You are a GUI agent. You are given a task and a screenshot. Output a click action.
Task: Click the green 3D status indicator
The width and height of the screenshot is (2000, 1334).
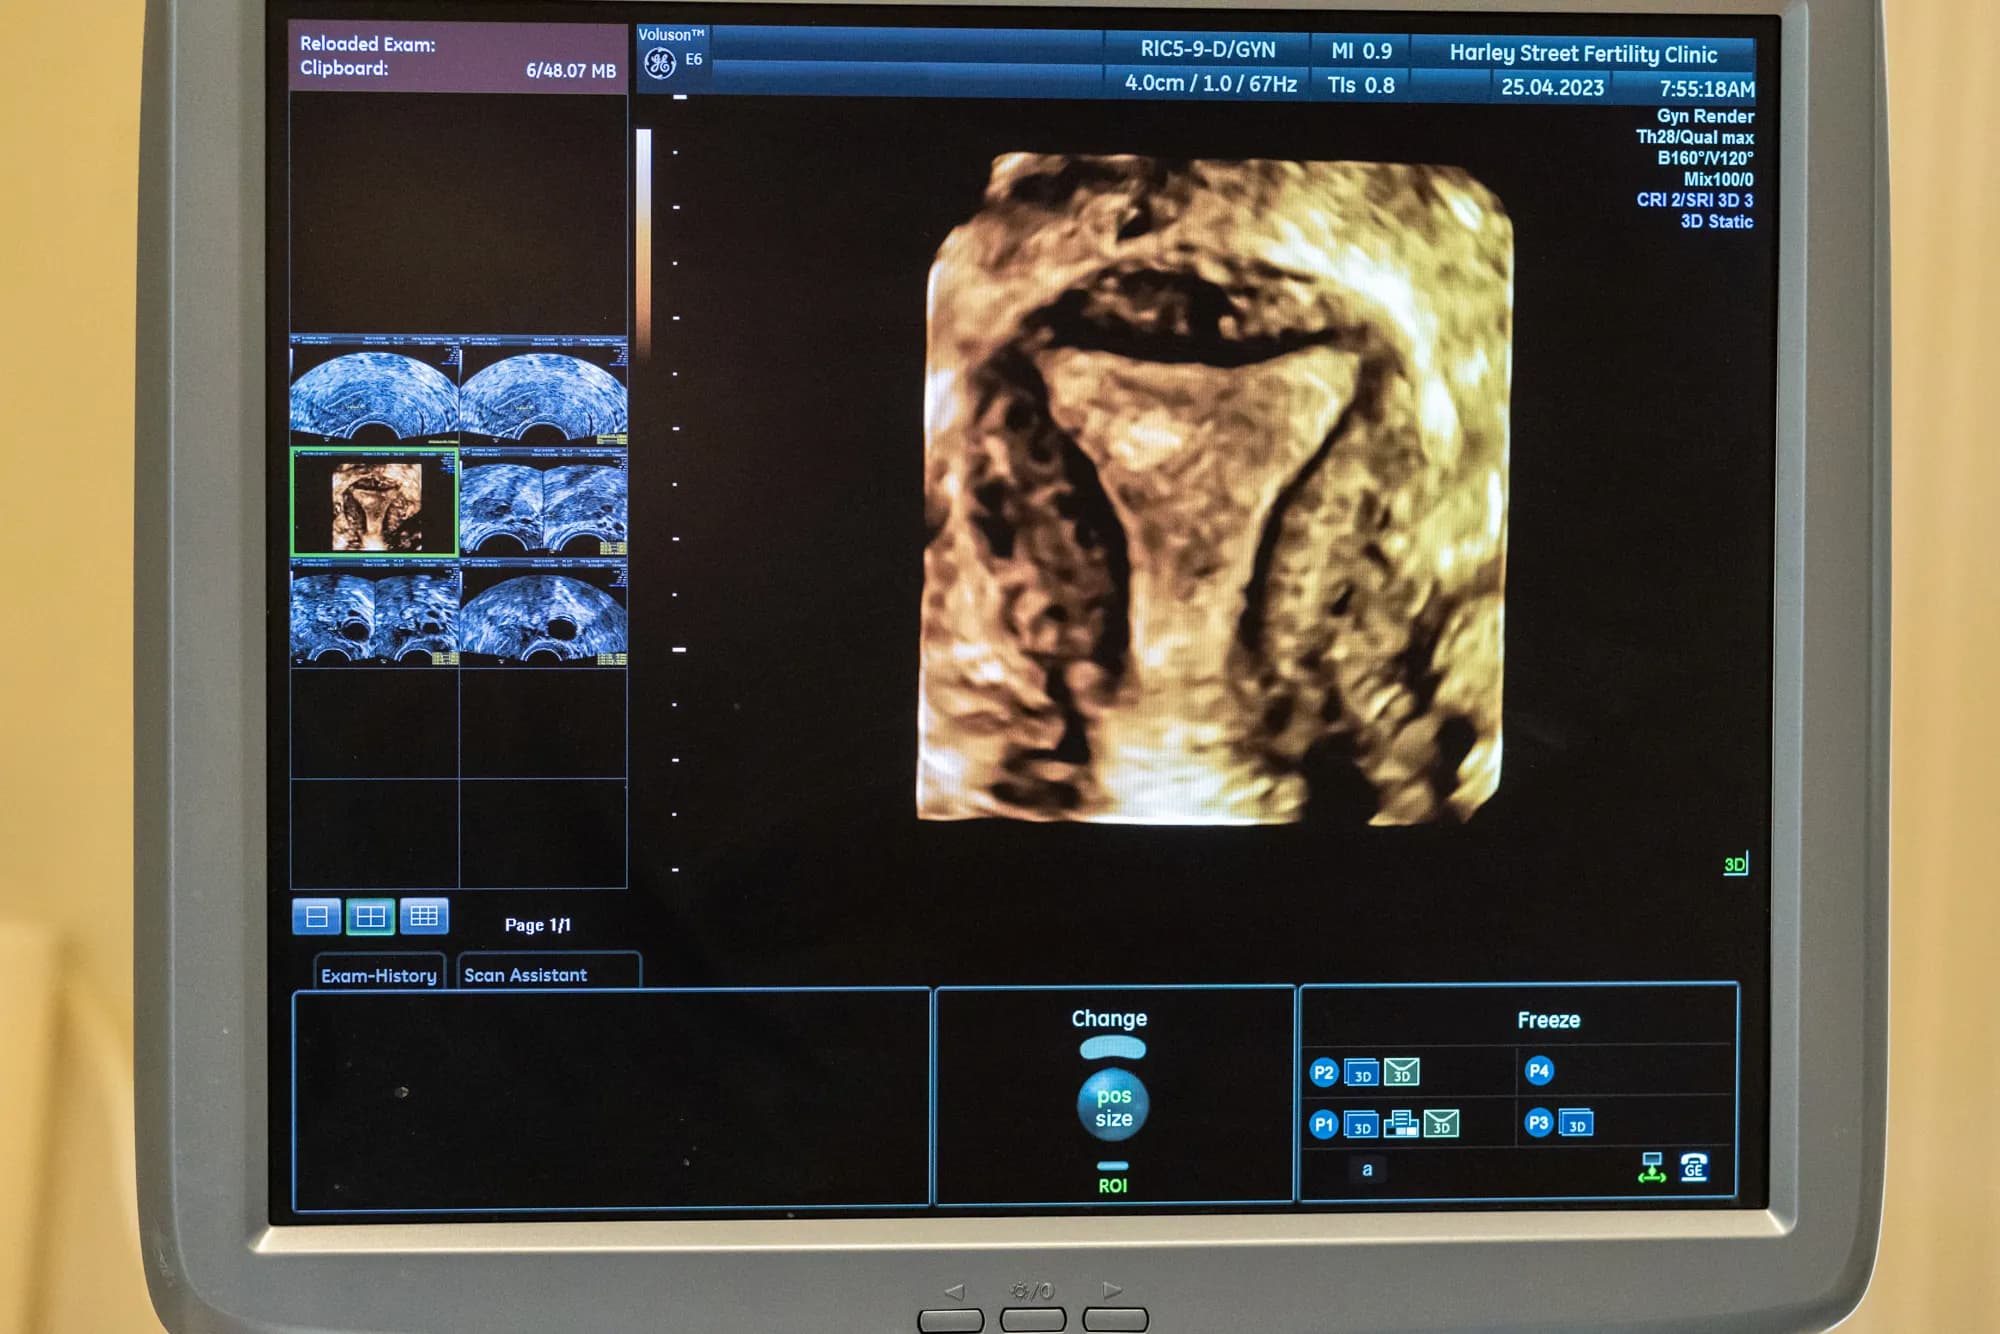[x=1737, y=868]
